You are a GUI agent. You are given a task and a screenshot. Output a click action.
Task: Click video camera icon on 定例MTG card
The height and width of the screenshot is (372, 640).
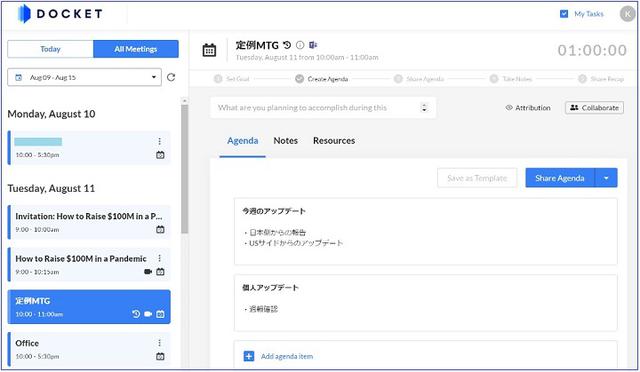pyautogui.click(x=148, y=314)
